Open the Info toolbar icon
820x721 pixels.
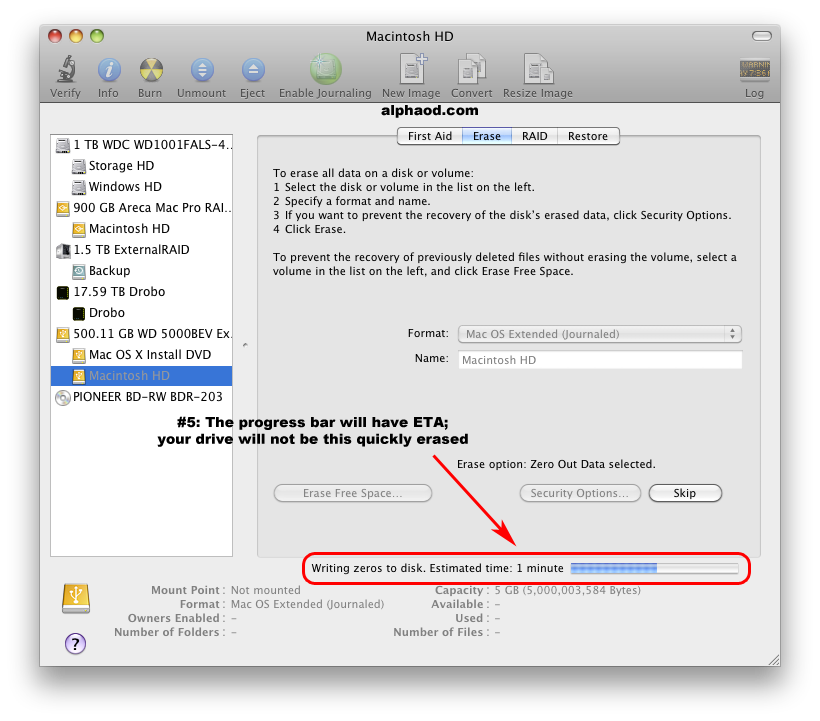[109, 70]
